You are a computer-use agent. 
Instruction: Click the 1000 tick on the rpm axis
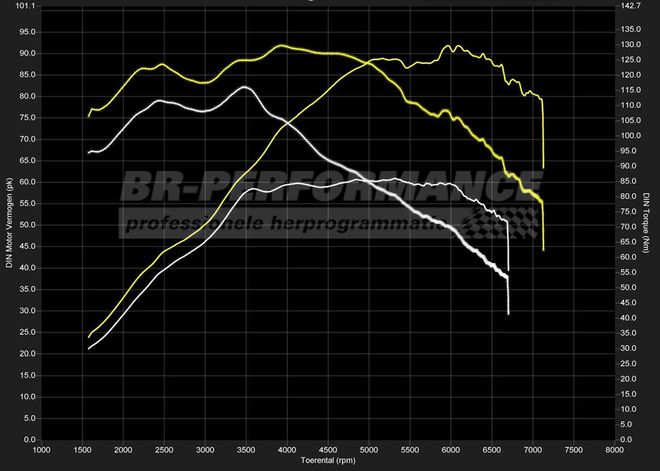[42, 450]
